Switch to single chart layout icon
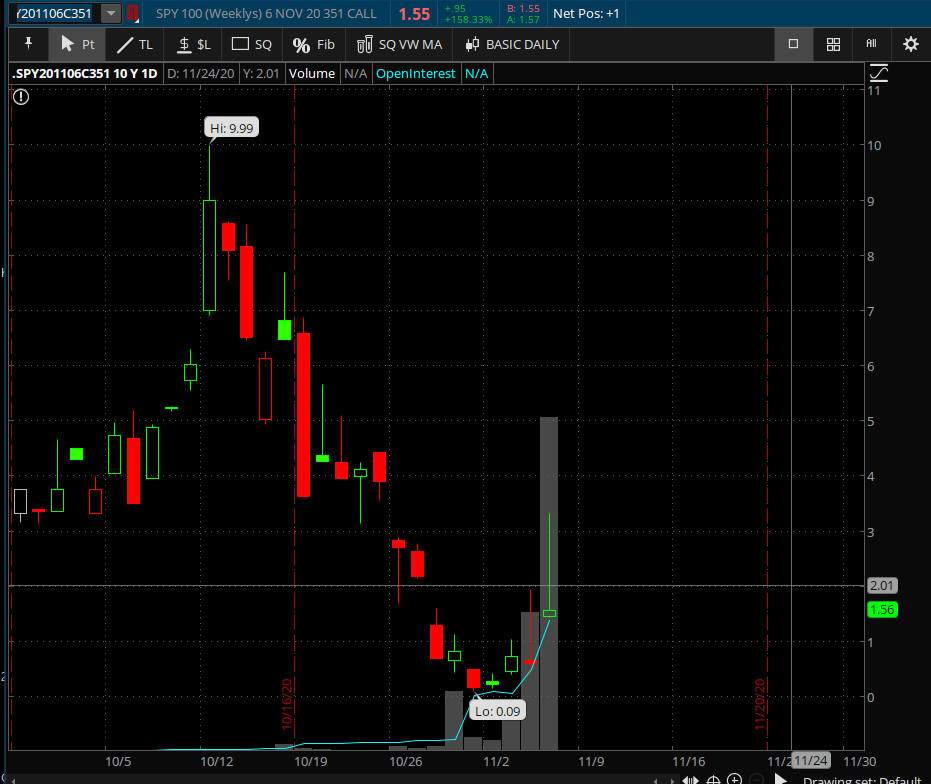Image resolution: width=931 pixels, height=784 pixels. (793, 44)
